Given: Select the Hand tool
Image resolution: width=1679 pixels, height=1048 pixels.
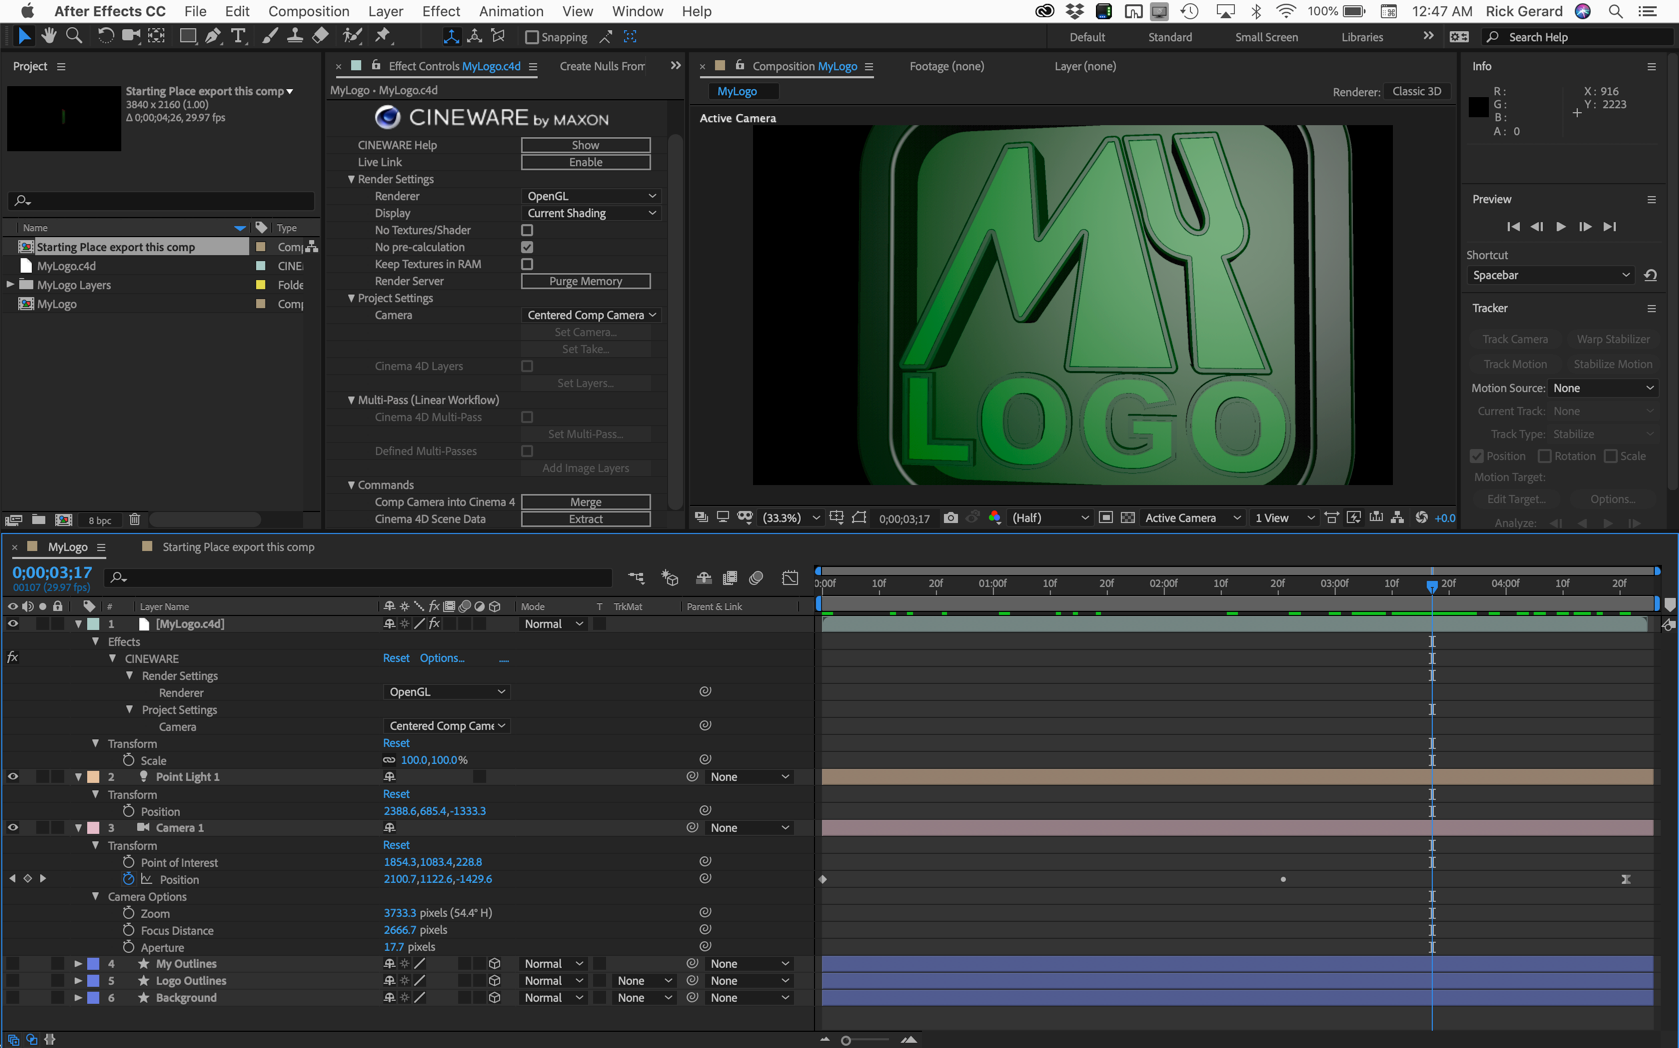Looking at the screenshot, I should point(49,36).
